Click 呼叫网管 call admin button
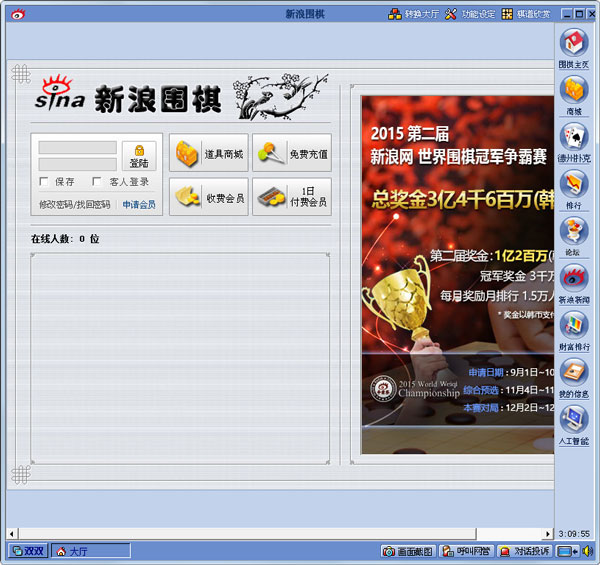 (x=466, y=551)
